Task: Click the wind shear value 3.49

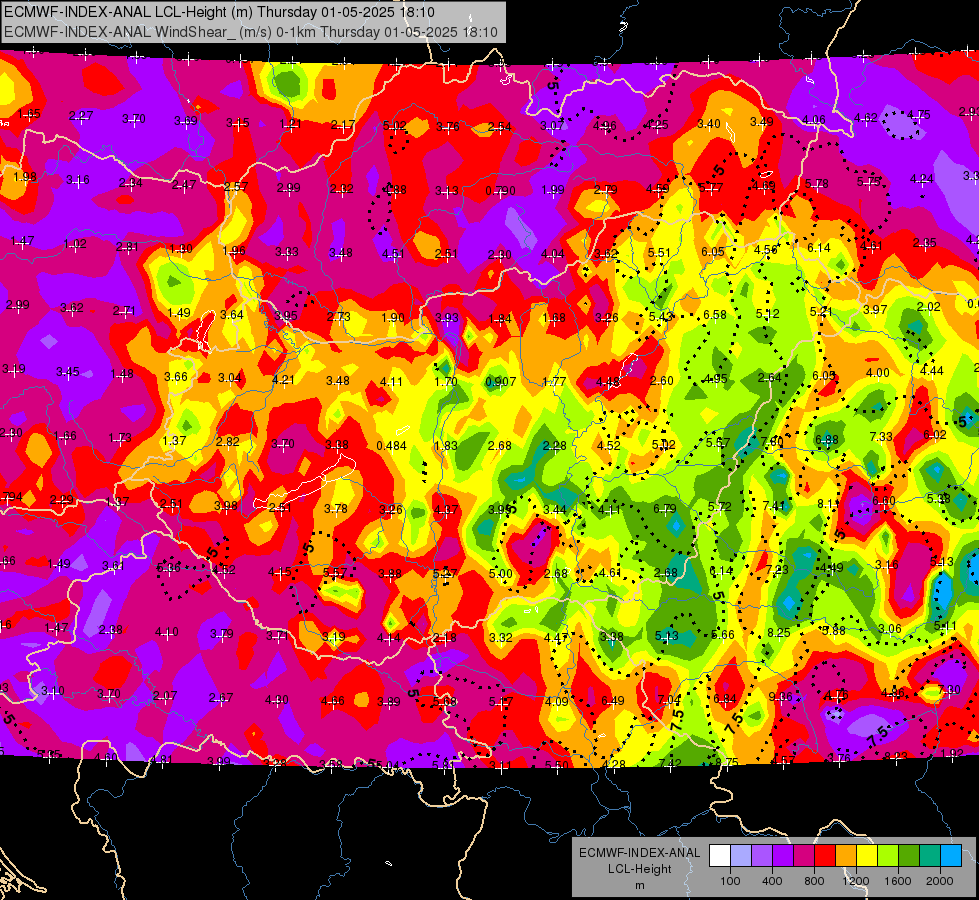Action: 762,122
